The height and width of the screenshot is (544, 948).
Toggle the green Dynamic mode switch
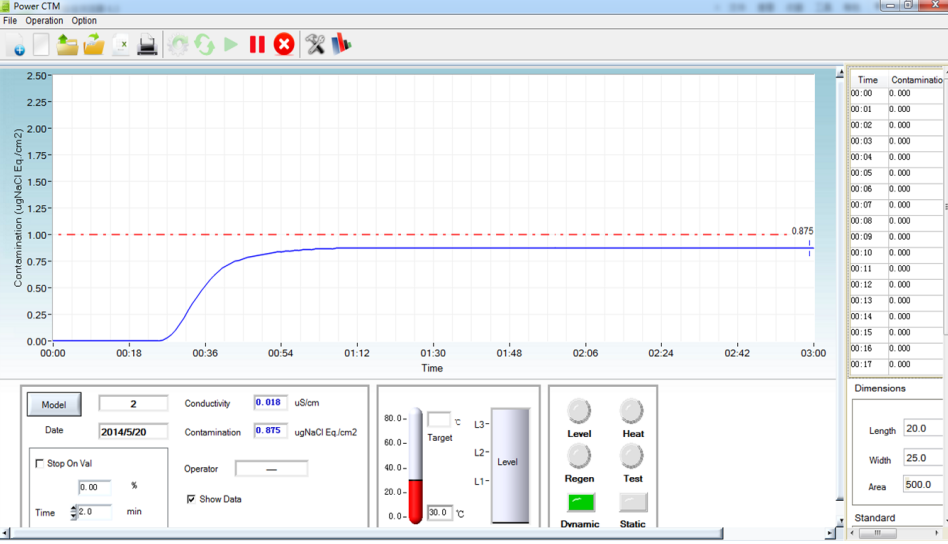[580, 502]
